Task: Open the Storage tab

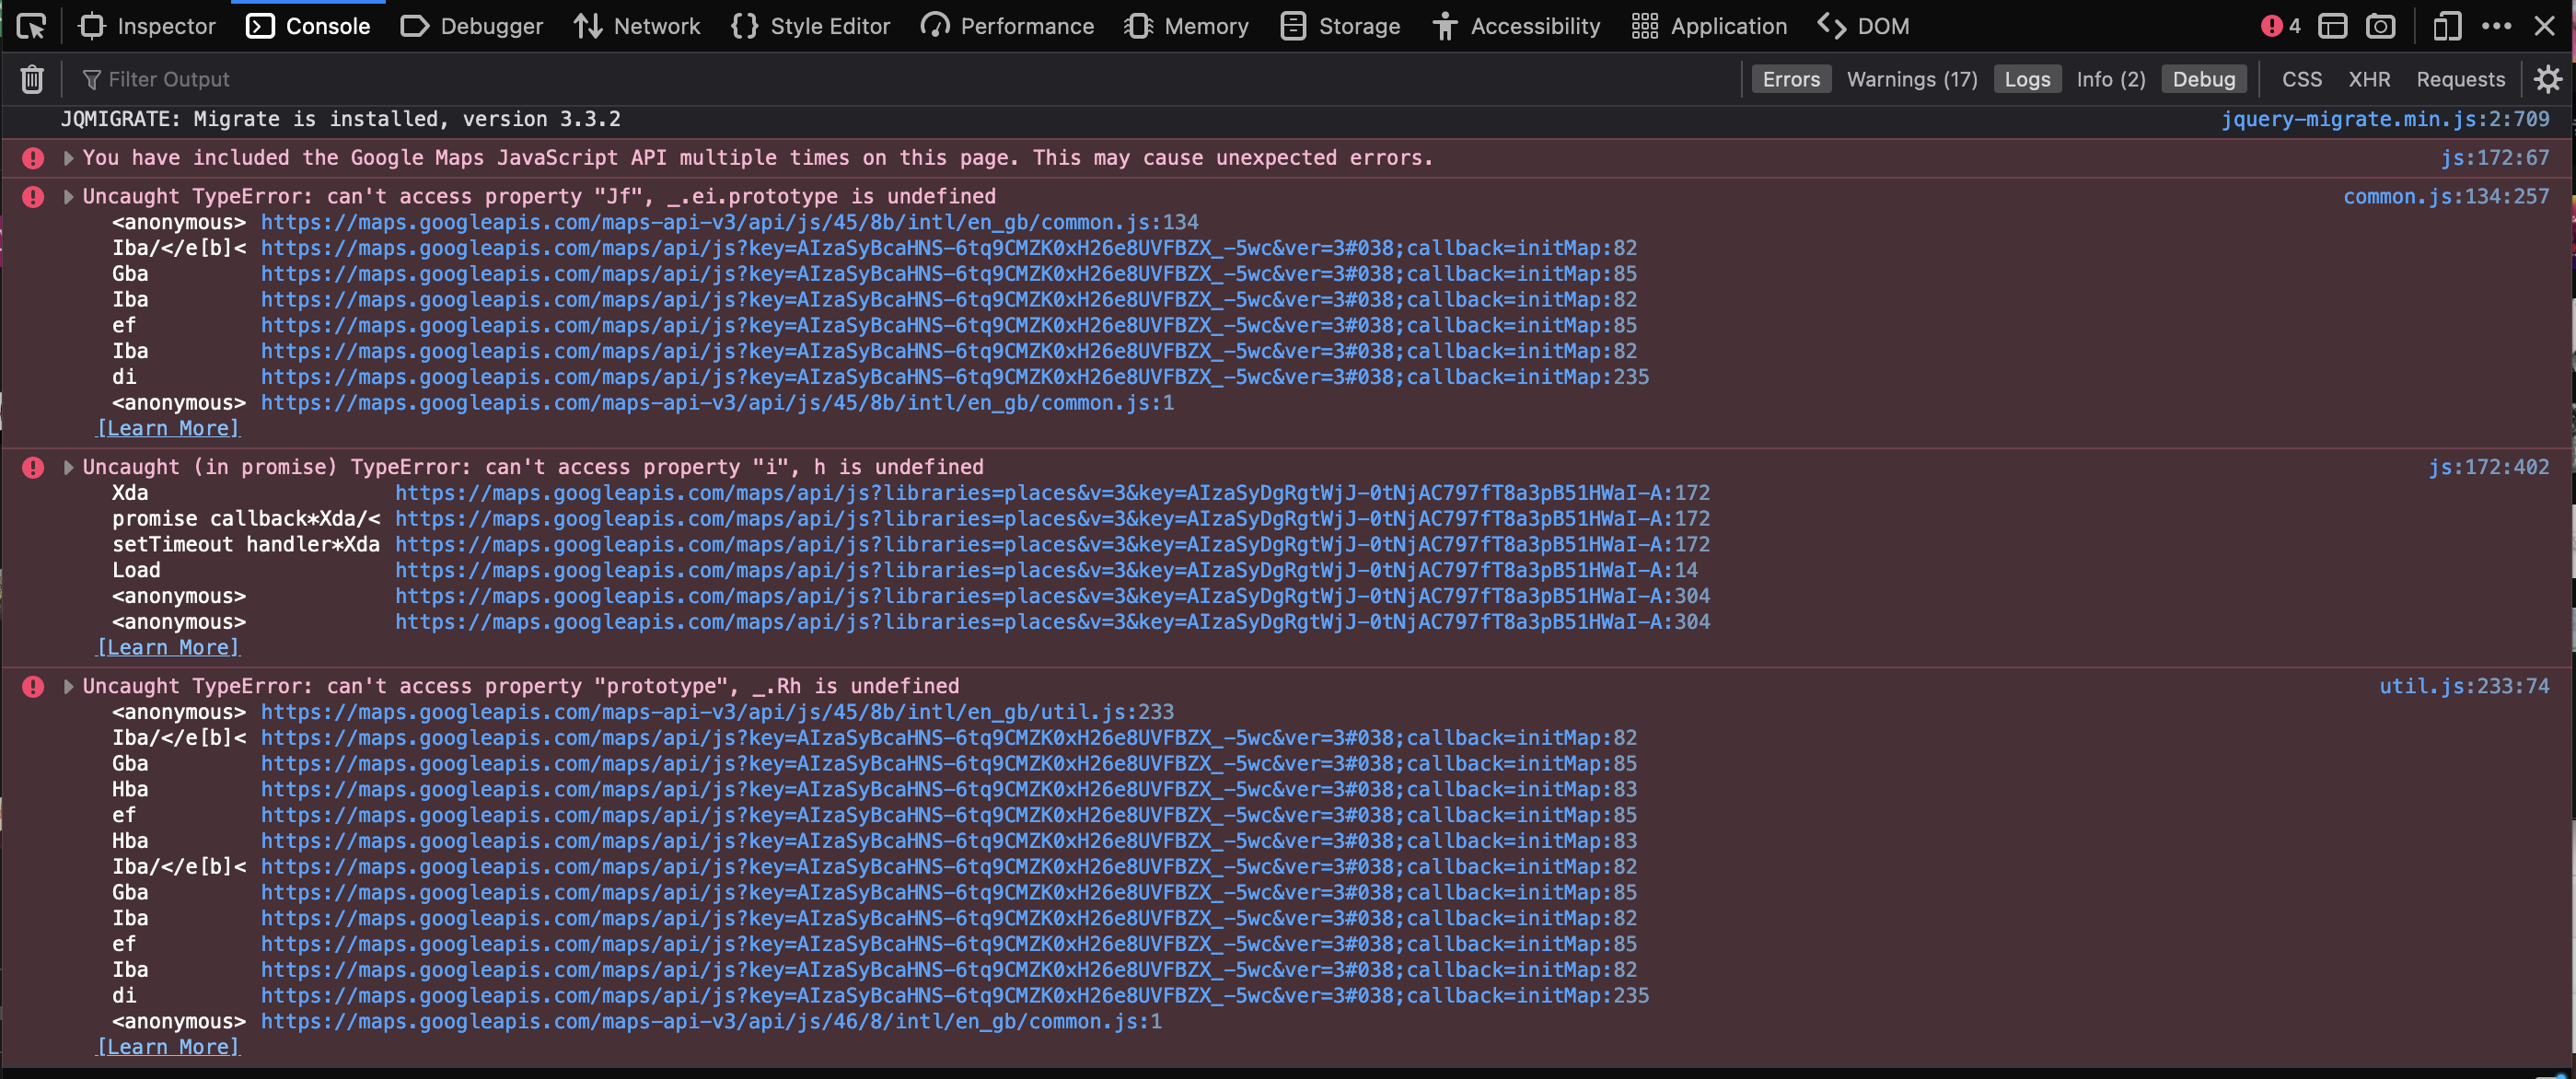Action: pyautogui.click(x=1339, y=26)
